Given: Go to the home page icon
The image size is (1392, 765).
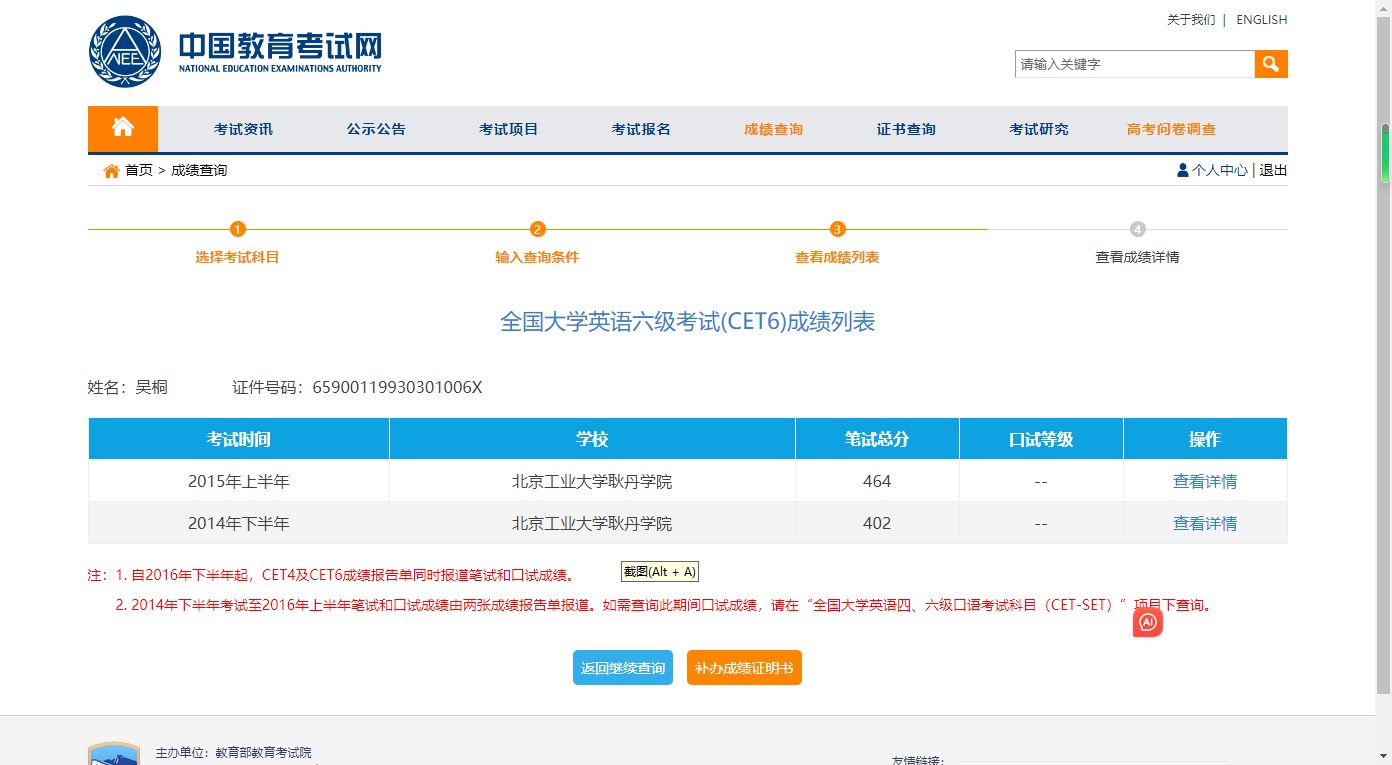Looking at the screenshot, I should tap(123, 128).
